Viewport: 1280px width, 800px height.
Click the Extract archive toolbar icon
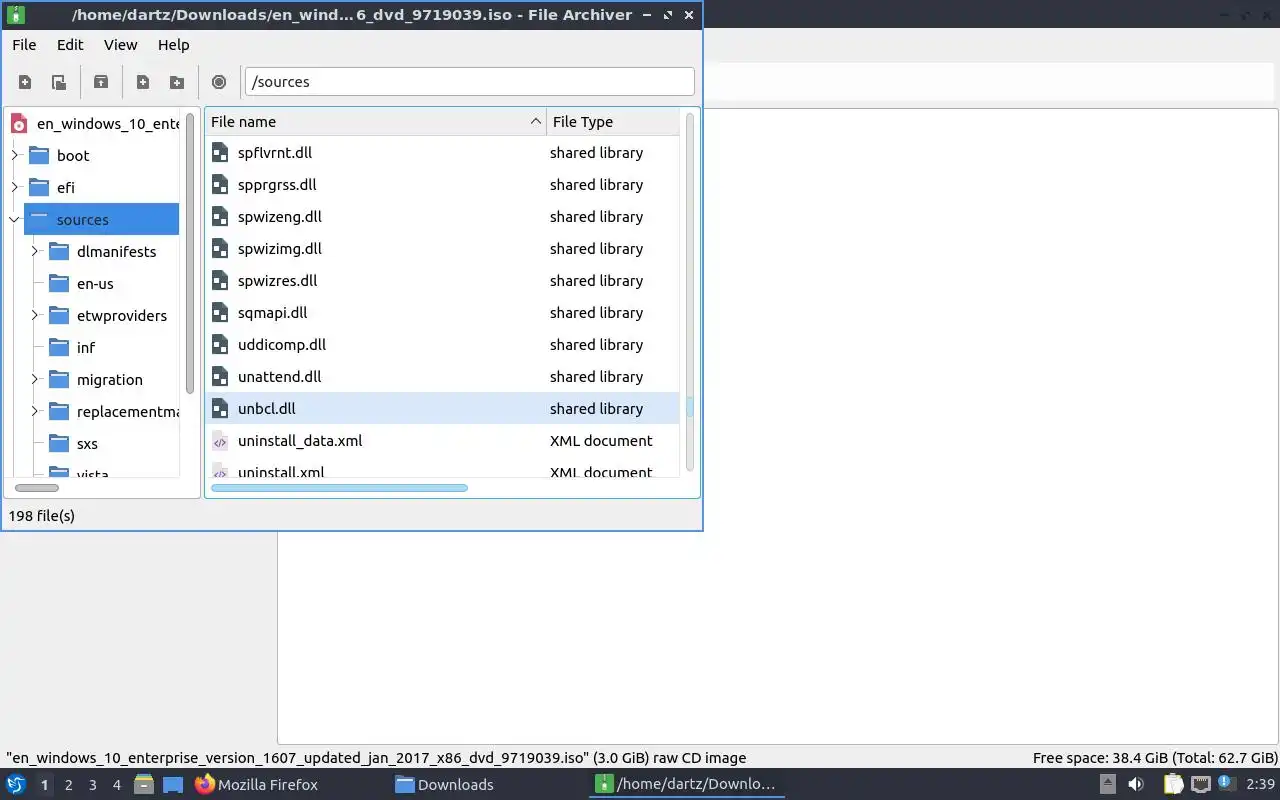coord(101,82)
